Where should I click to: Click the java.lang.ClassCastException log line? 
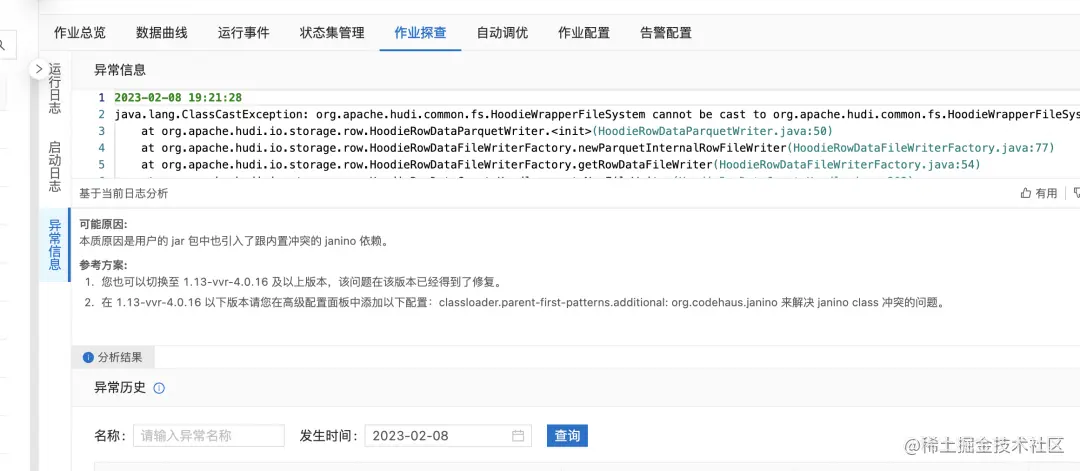tap(596, 114)
